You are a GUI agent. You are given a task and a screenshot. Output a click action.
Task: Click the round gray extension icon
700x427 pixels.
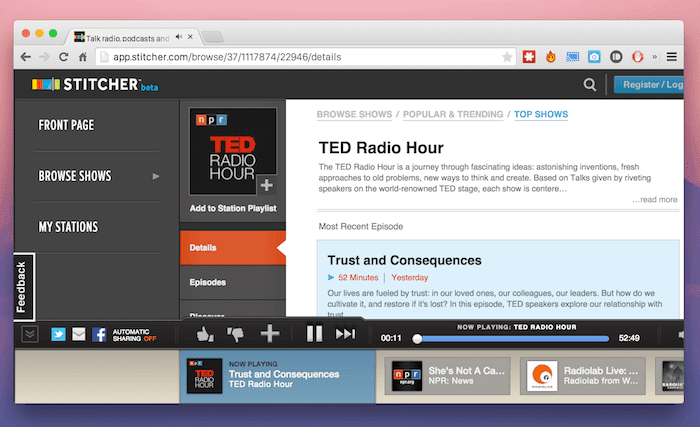pyautogui.click(x=616, y=57)
